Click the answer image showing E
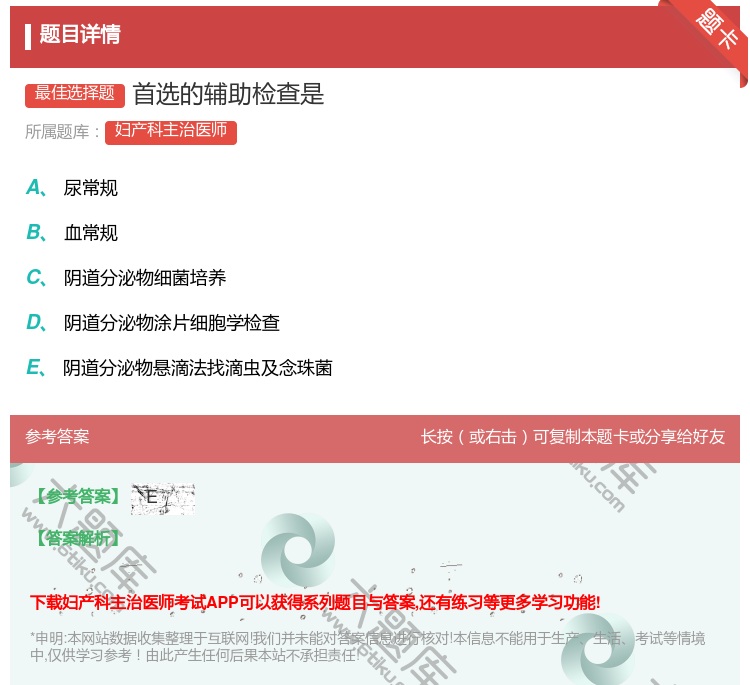The width and height of the screenshot is (750, 685). click(x=163, y=498)
